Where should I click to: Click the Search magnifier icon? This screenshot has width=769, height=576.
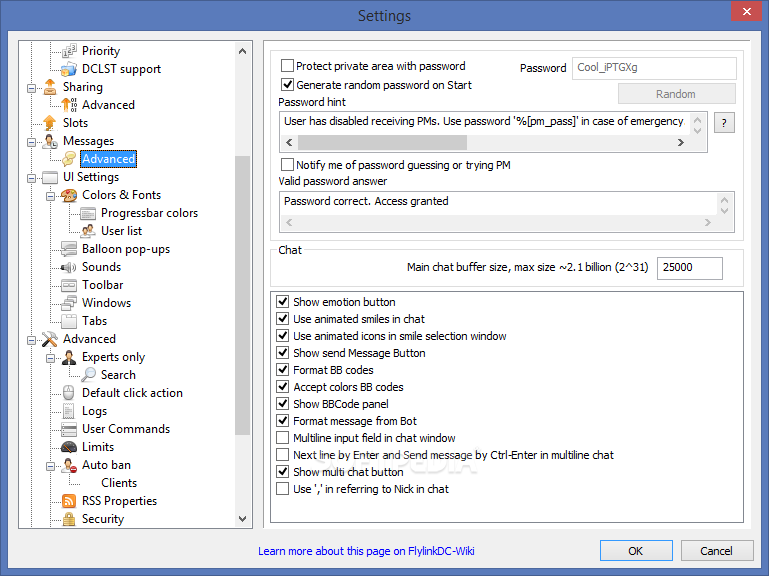click(88, 375)
